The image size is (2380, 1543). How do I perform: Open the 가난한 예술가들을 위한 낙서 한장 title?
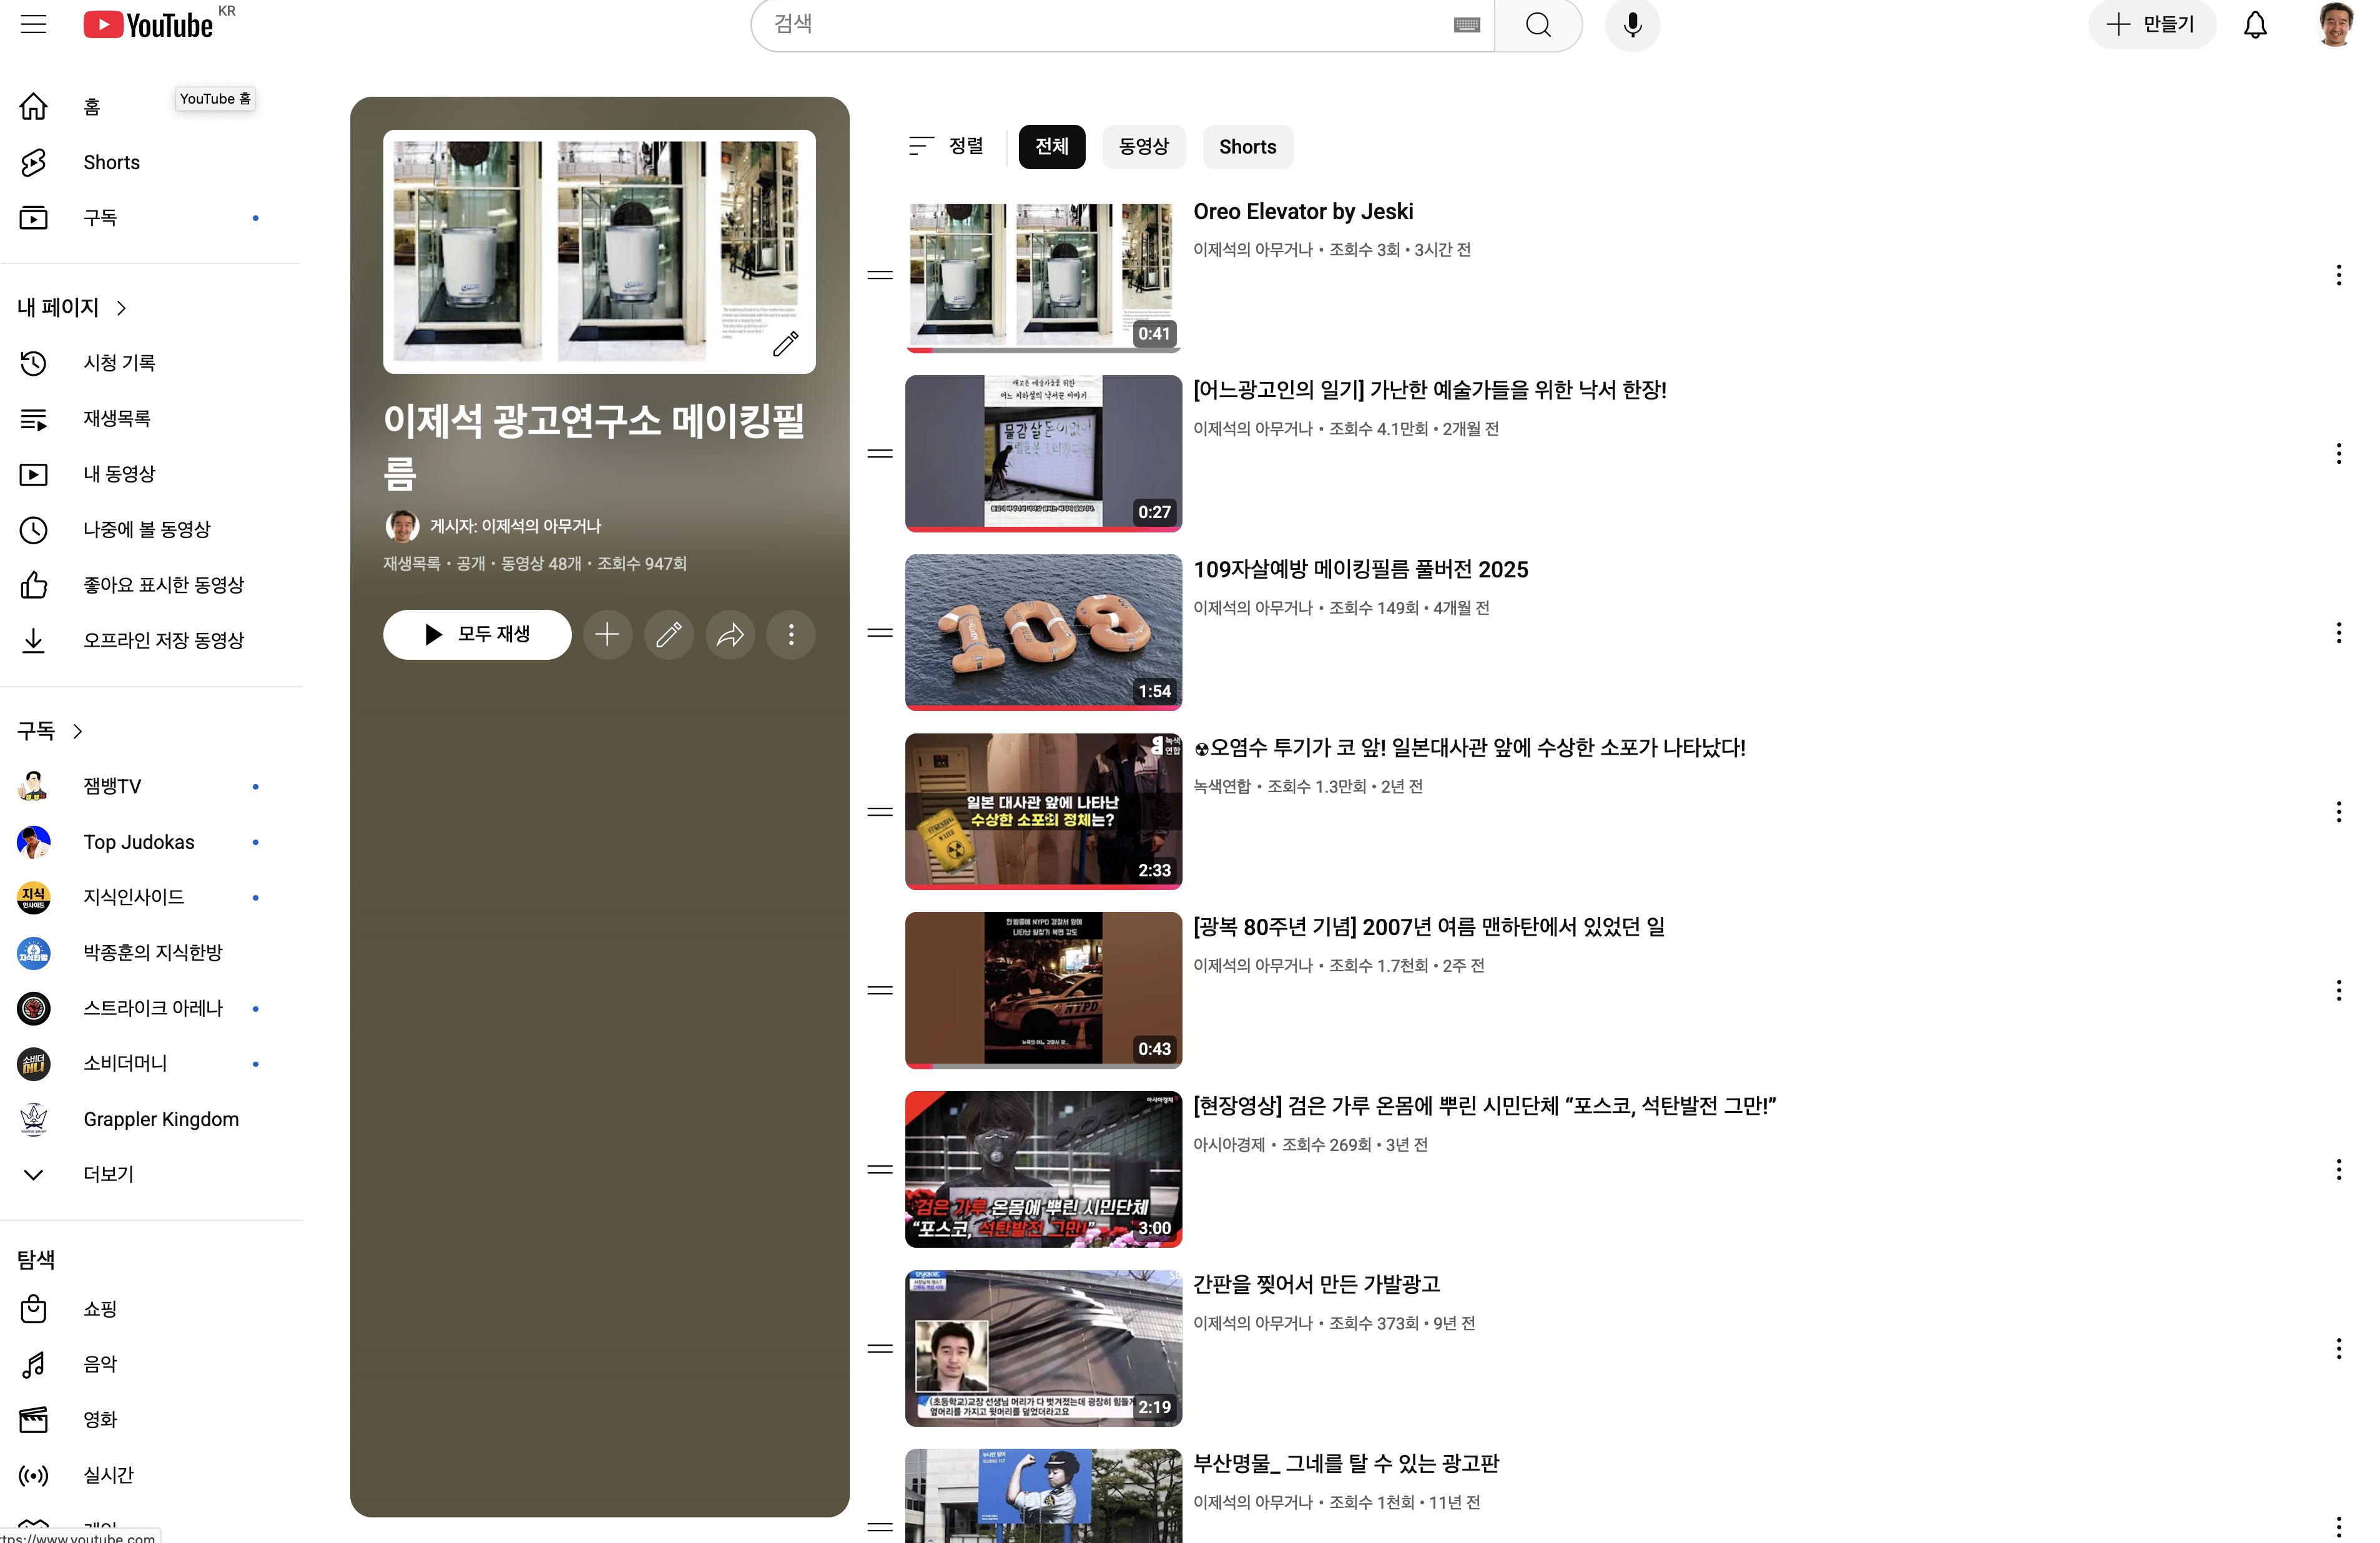pyautogui.click(x=1430, y=390)
